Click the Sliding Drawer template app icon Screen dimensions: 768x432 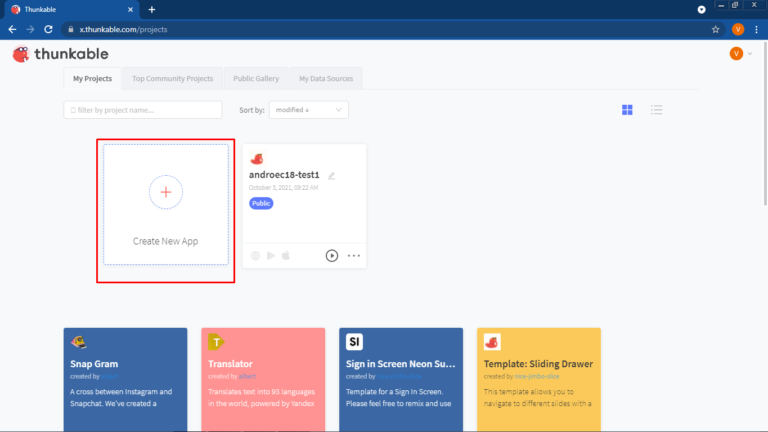[x=492, y=342]
